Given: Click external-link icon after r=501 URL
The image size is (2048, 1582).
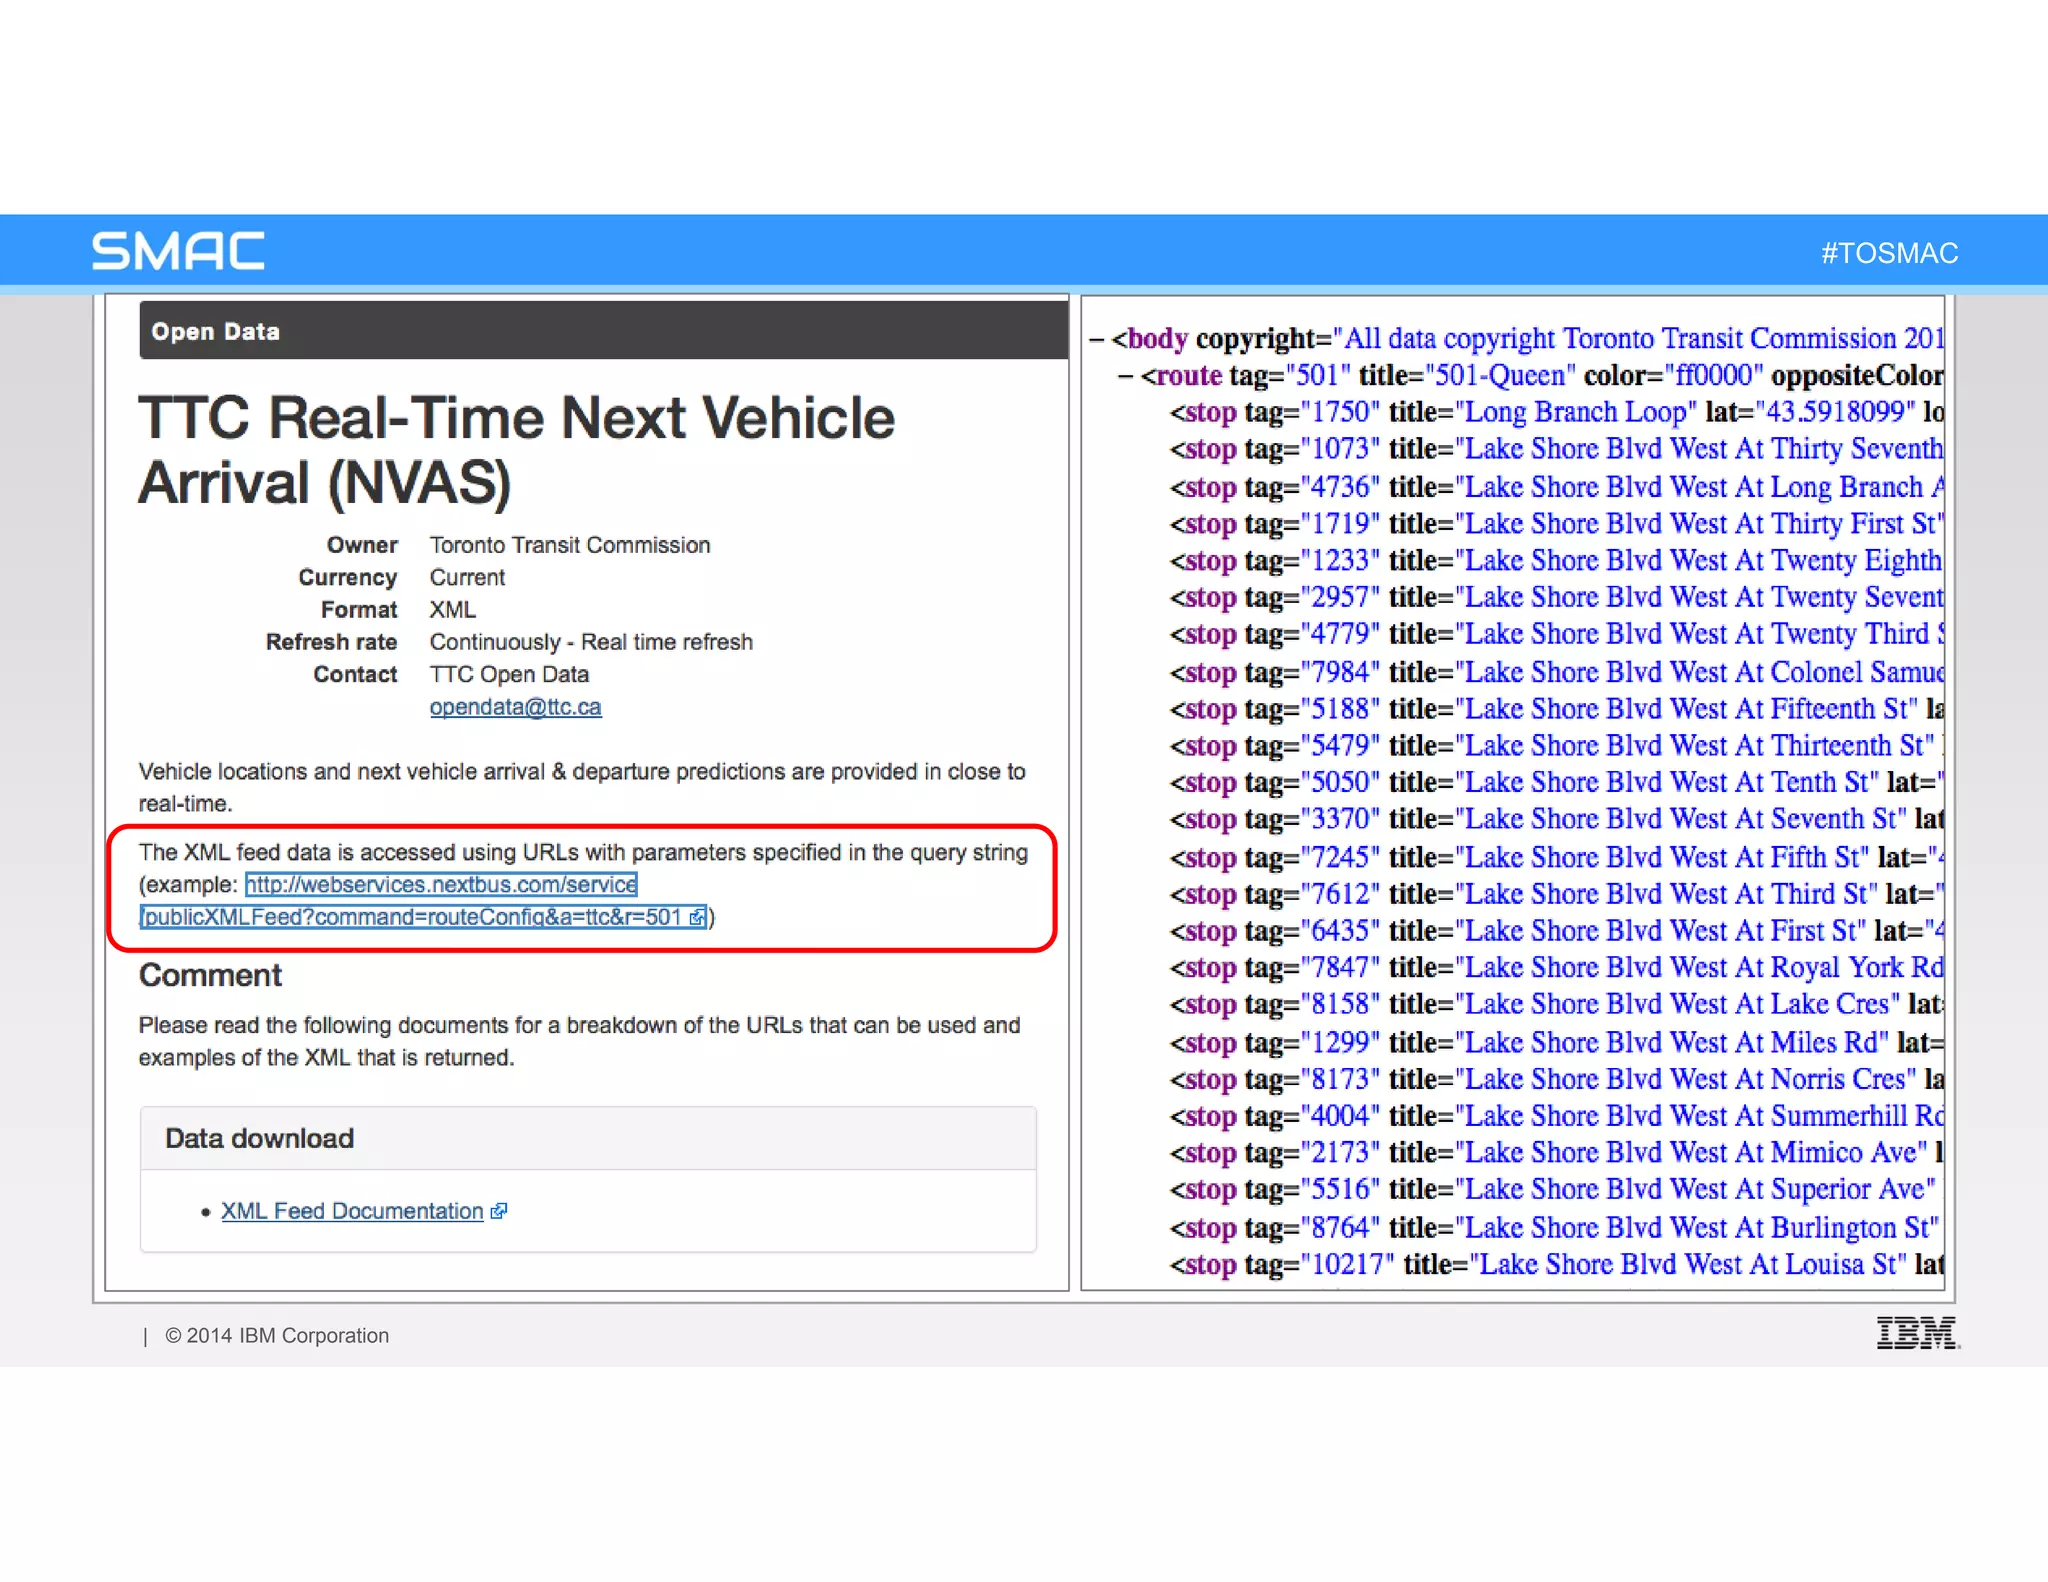Looking at the screenshot, I should 697,917.
